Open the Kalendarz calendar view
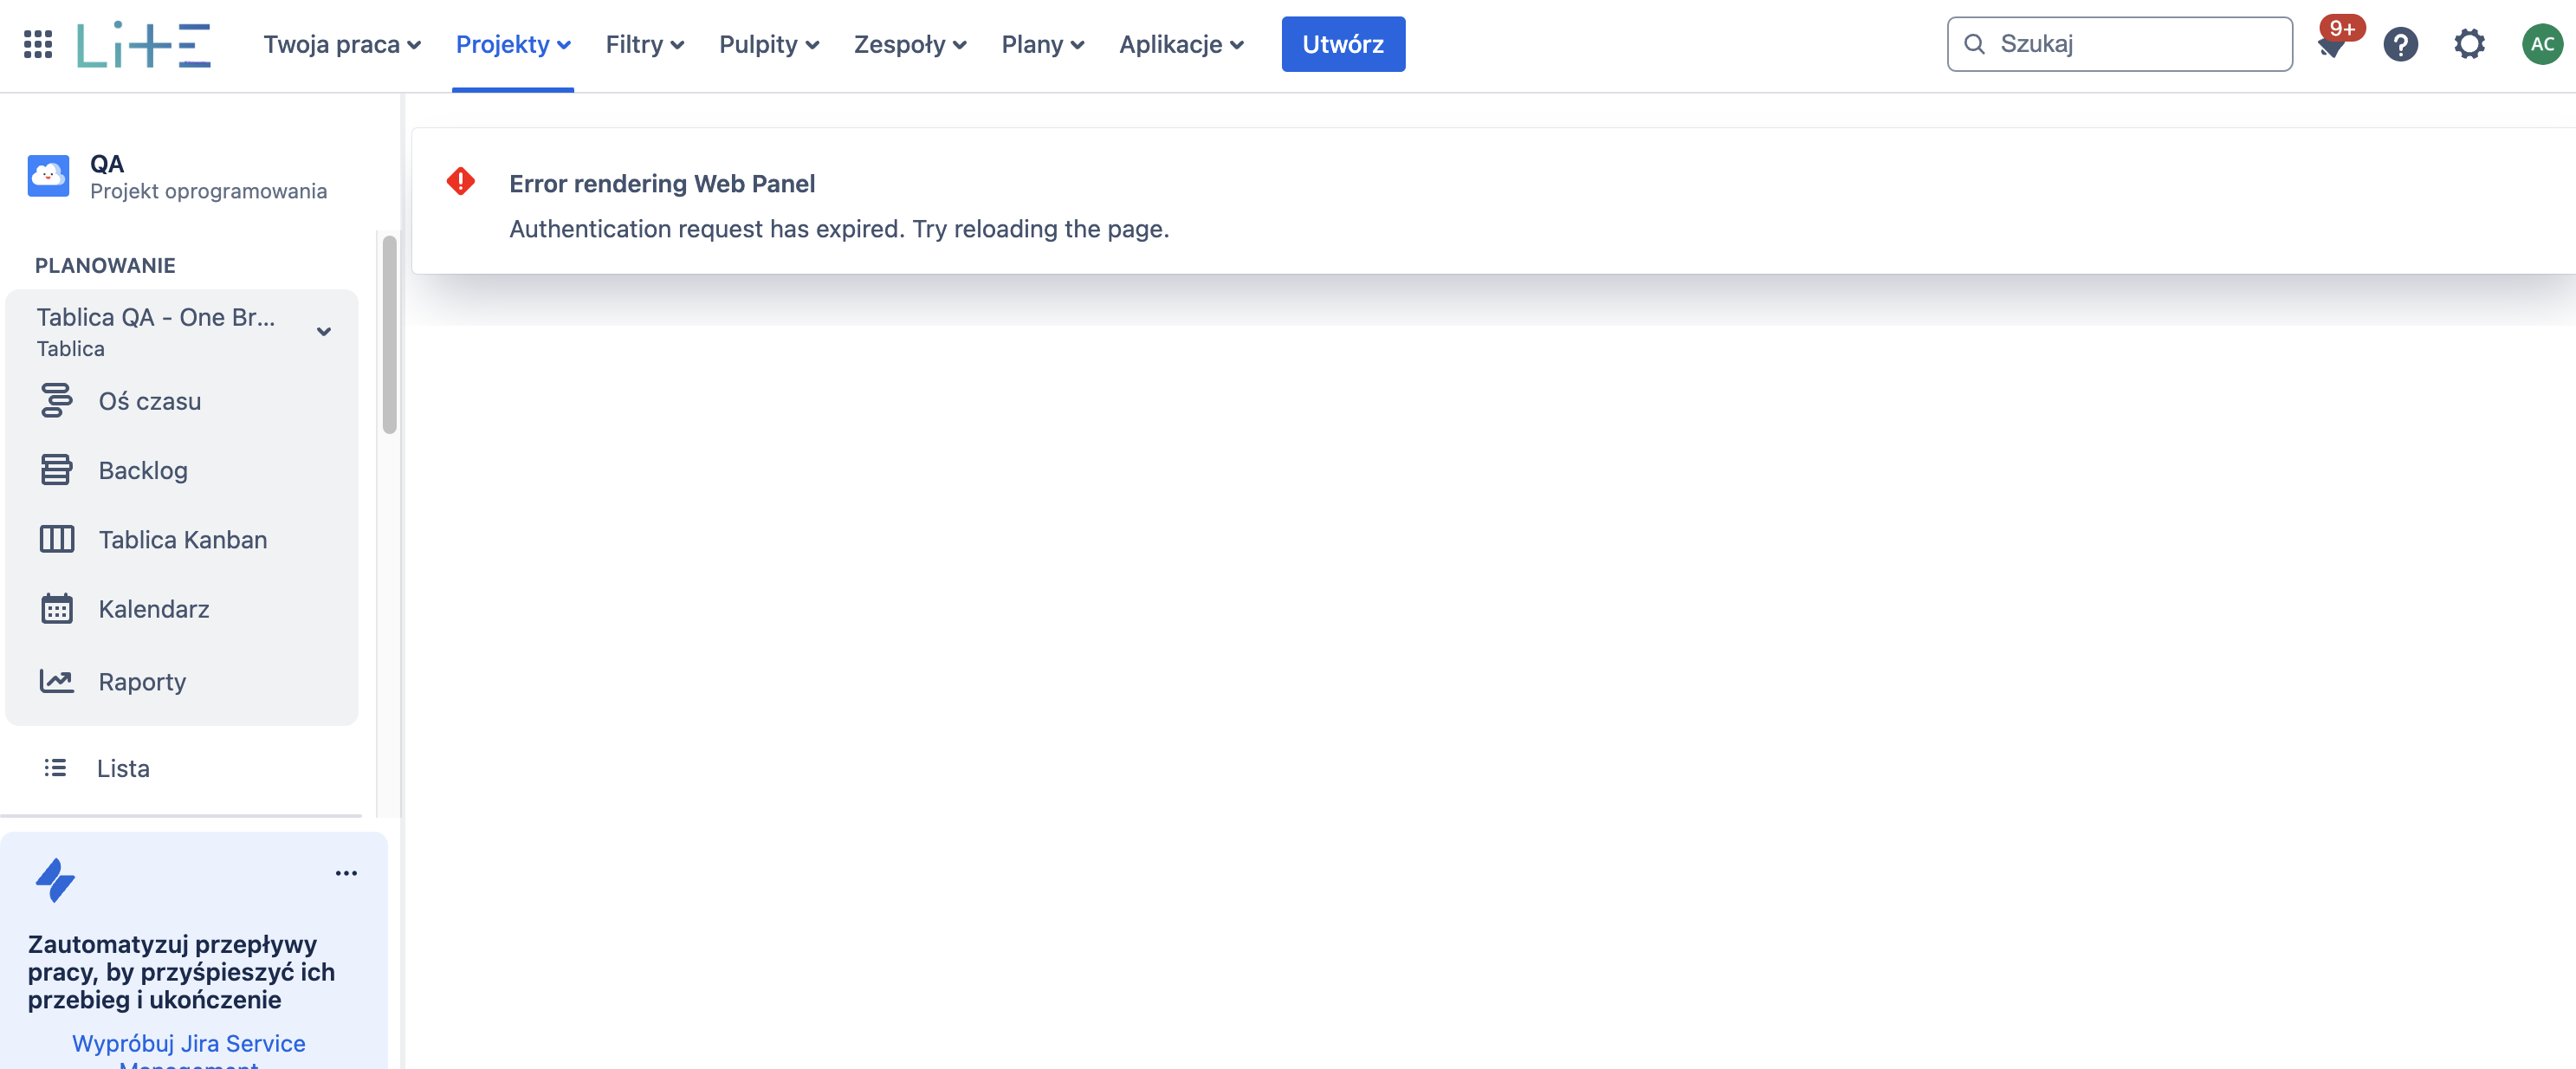This screenshot has width=2576, height=1069. (x=153, y=608)
